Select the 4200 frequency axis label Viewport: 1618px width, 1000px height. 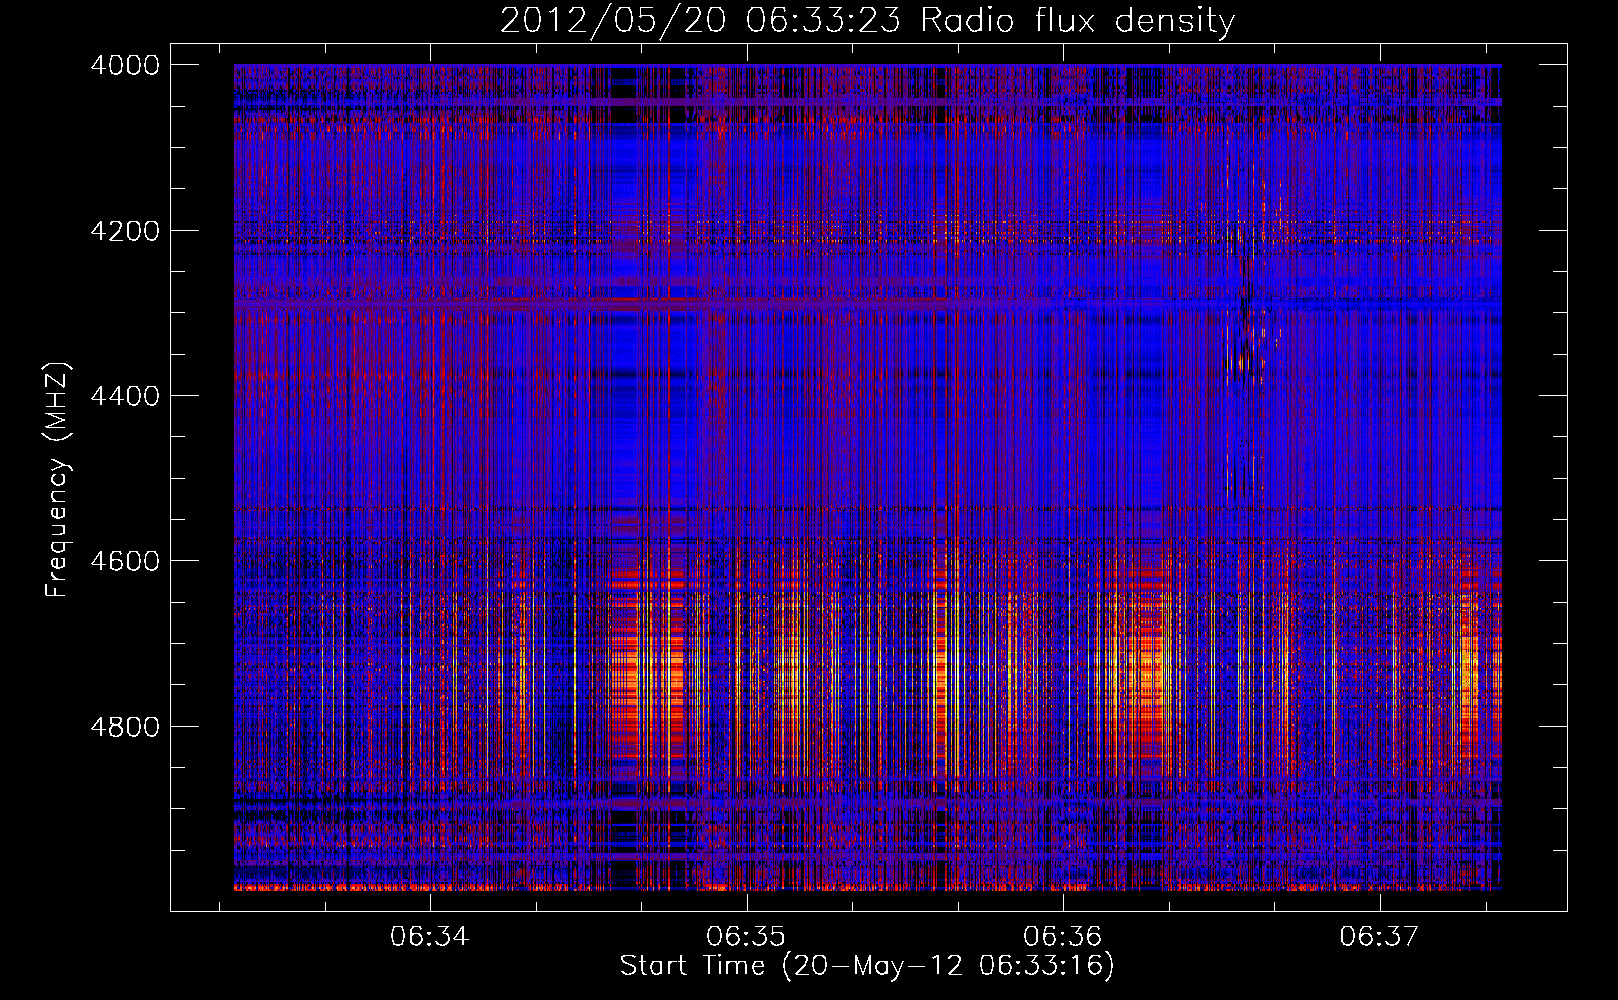[x=125, y=231]
